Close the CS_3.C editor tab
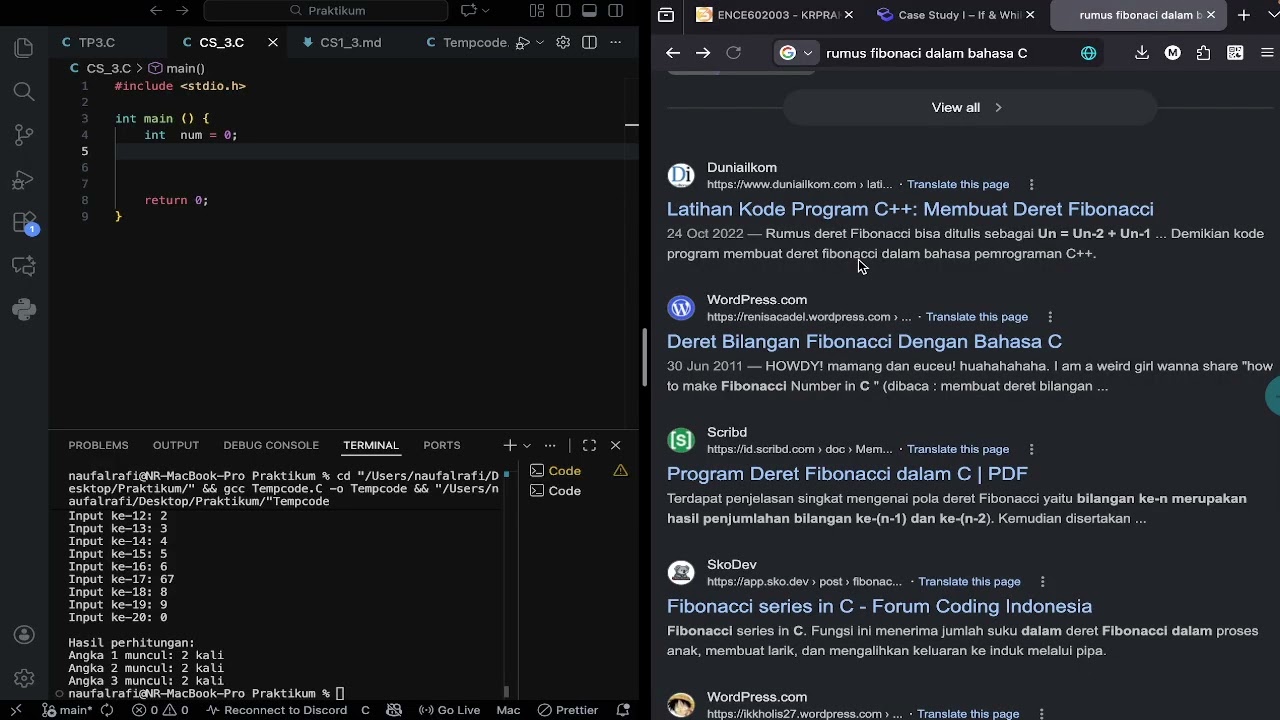The width and height of the screenshot is (1280, 720). tap(272, 43)
